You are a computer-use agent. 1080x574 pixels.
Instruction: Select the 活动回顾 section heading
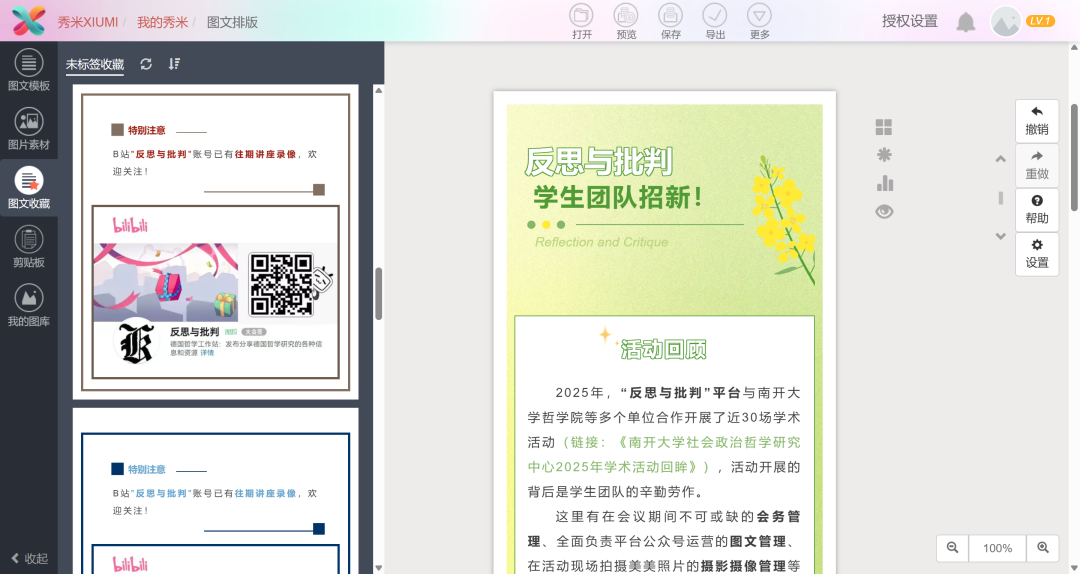click(663, 349)
